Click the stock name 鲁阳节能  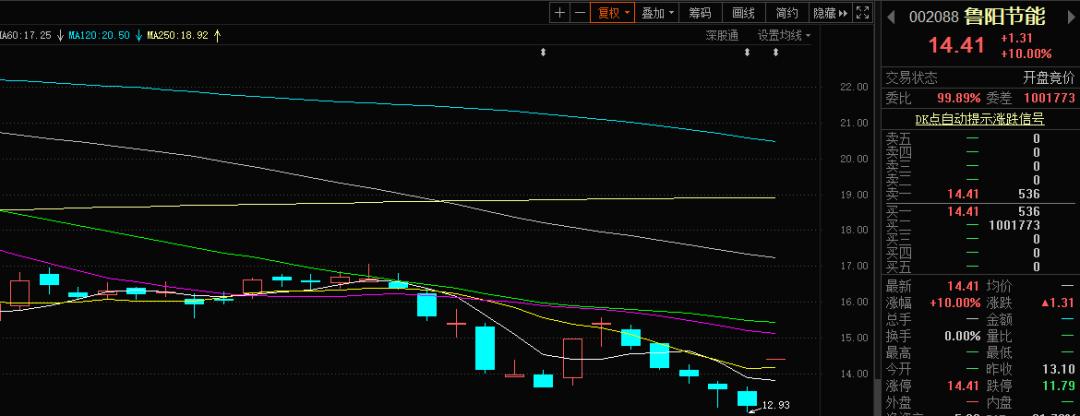point(1004,16)
